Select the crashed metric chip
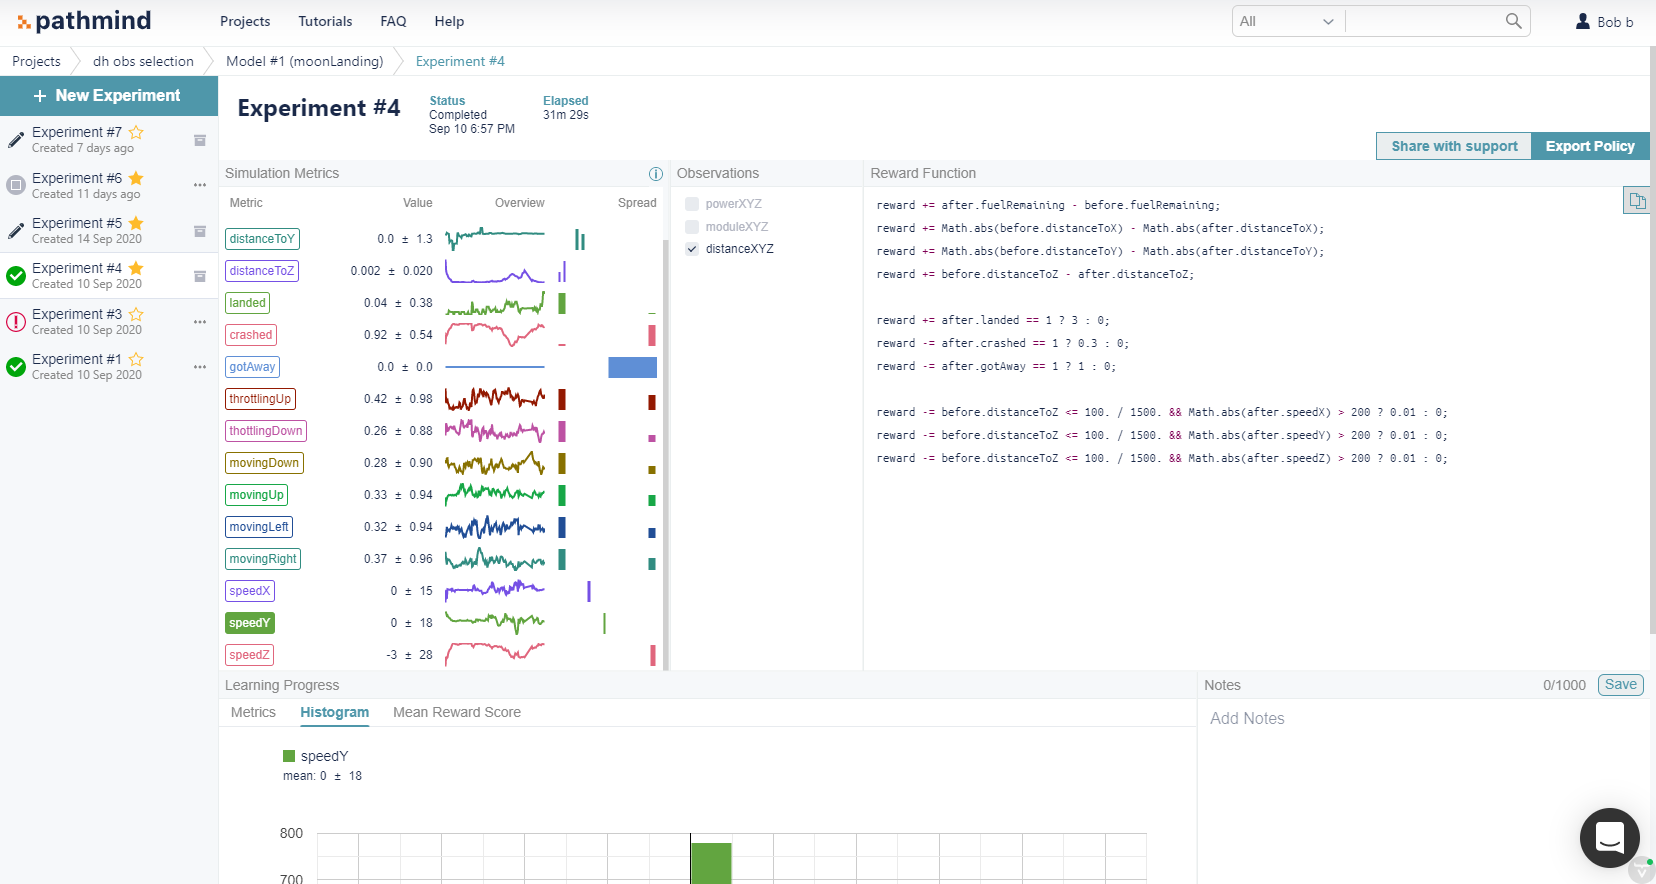 point(251,335)
